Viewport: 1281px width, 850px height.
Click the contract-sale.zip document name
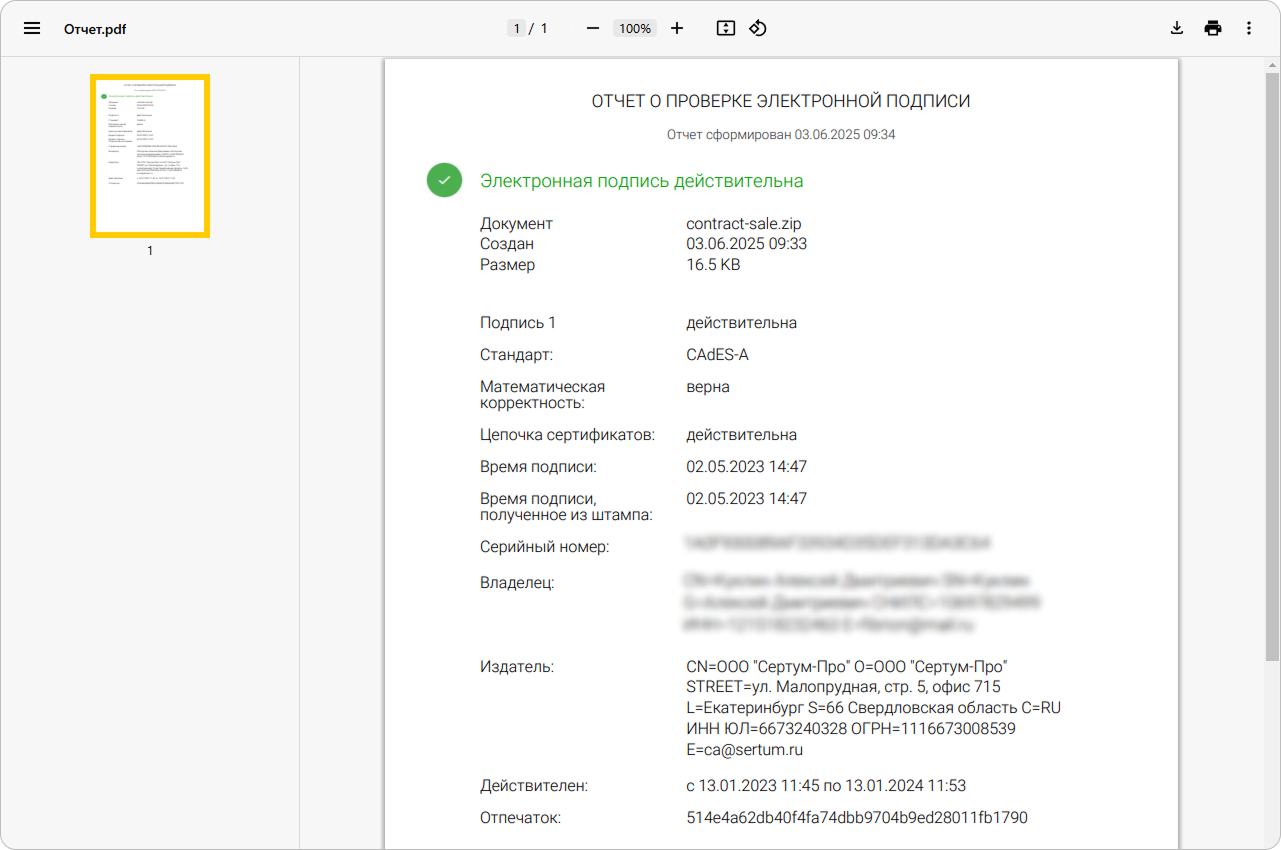point(744,223)
